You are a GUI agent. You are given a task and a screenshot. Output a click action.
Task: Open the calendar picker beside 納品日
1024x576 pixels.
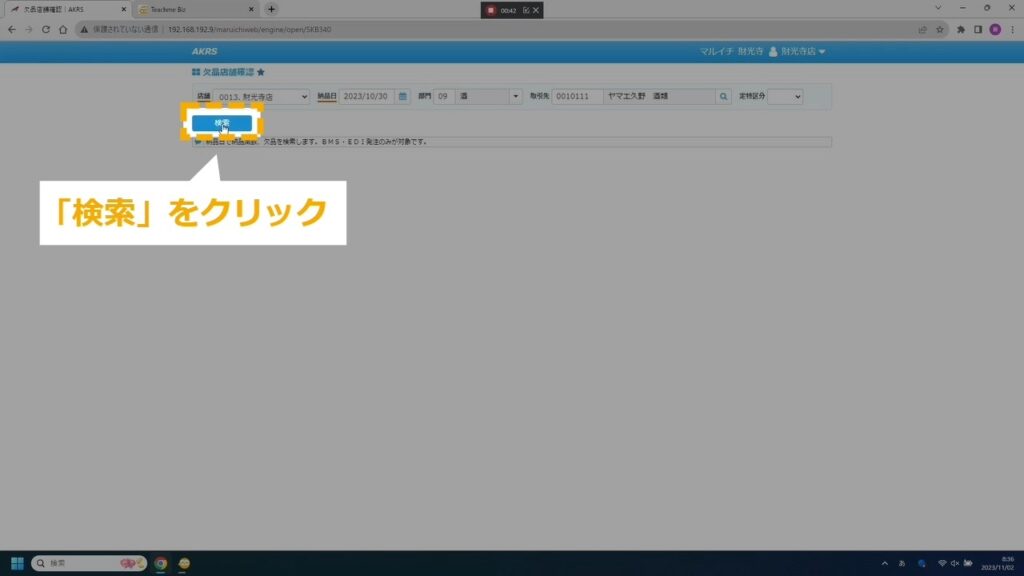403,97
